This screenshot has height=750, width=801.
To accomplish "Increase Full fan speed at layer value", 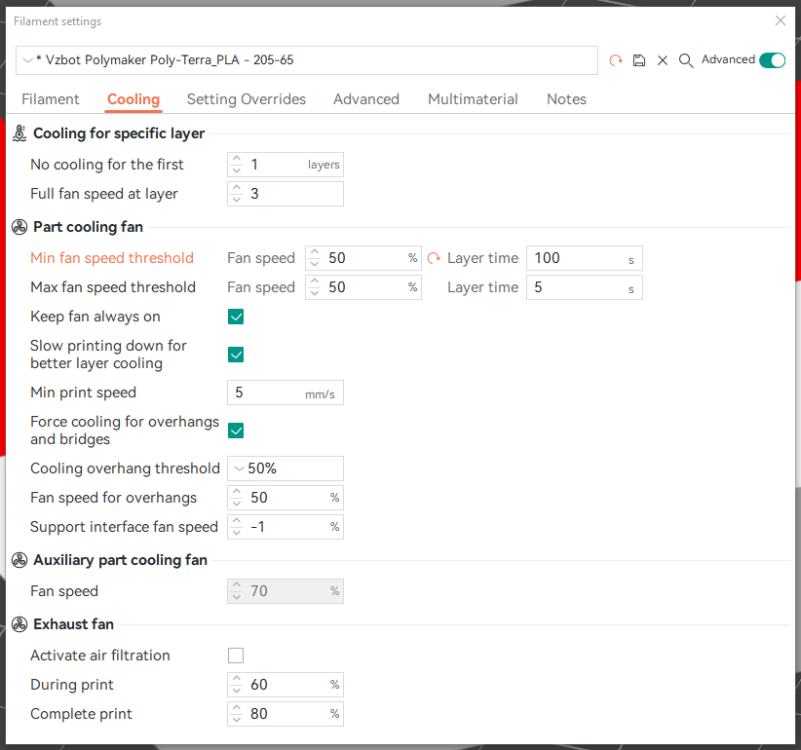I will pos(236,189).
